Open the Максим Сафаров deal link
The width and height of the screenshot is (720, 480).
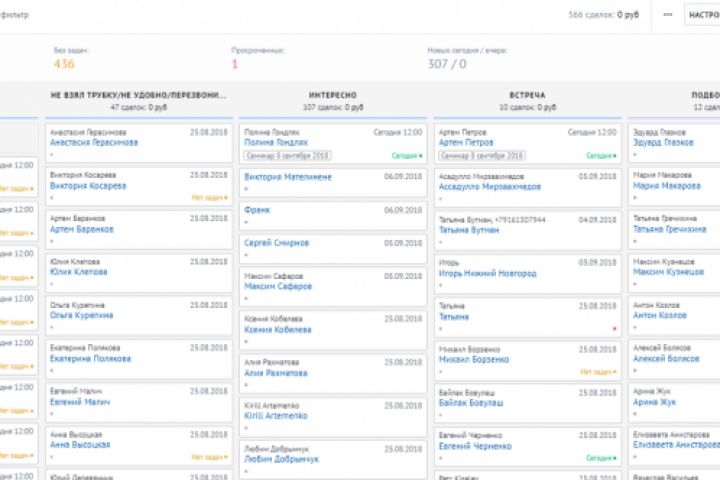pos(277,286)
